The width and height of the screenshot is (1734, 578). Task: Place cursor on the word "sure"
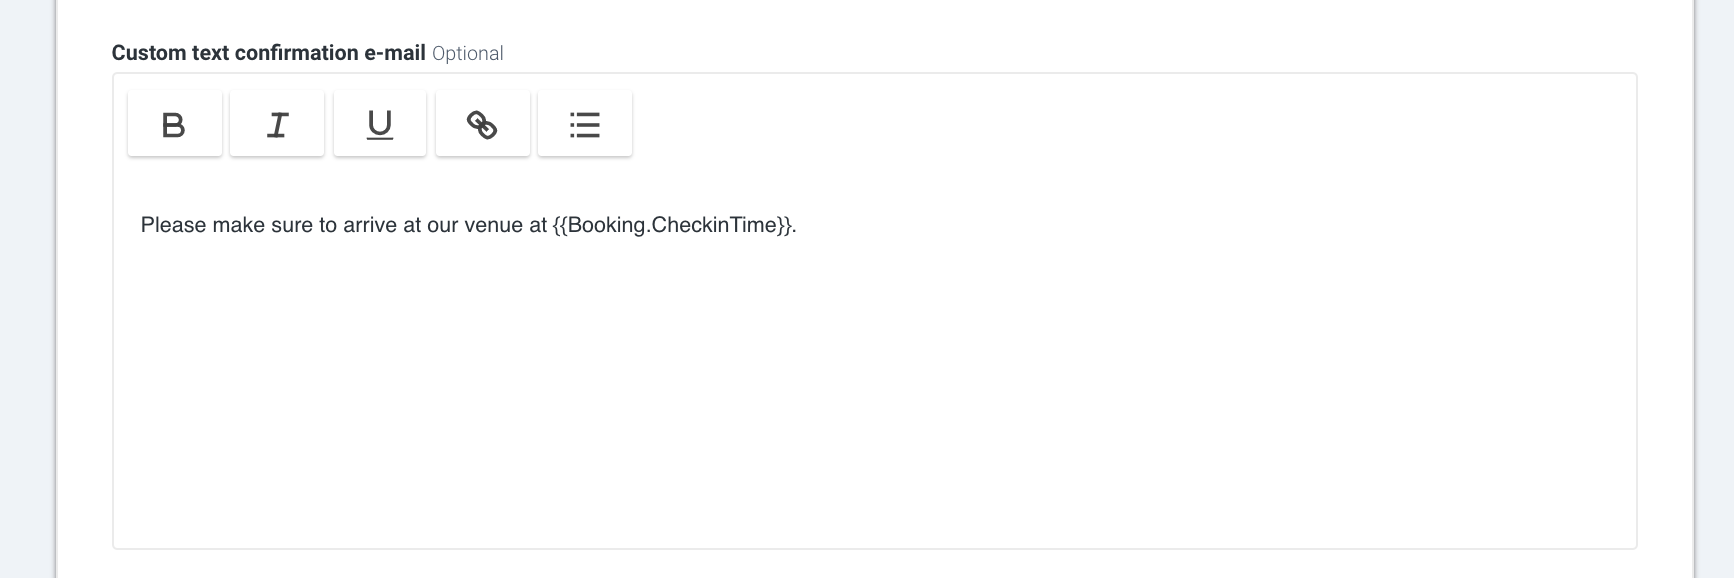point(292,225)
